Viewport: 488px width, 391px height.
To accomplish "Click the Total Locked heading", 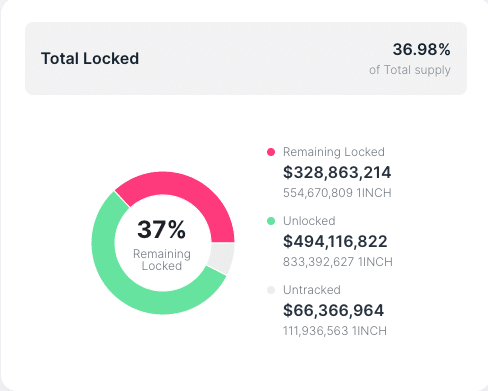I will tap(90, 59).
